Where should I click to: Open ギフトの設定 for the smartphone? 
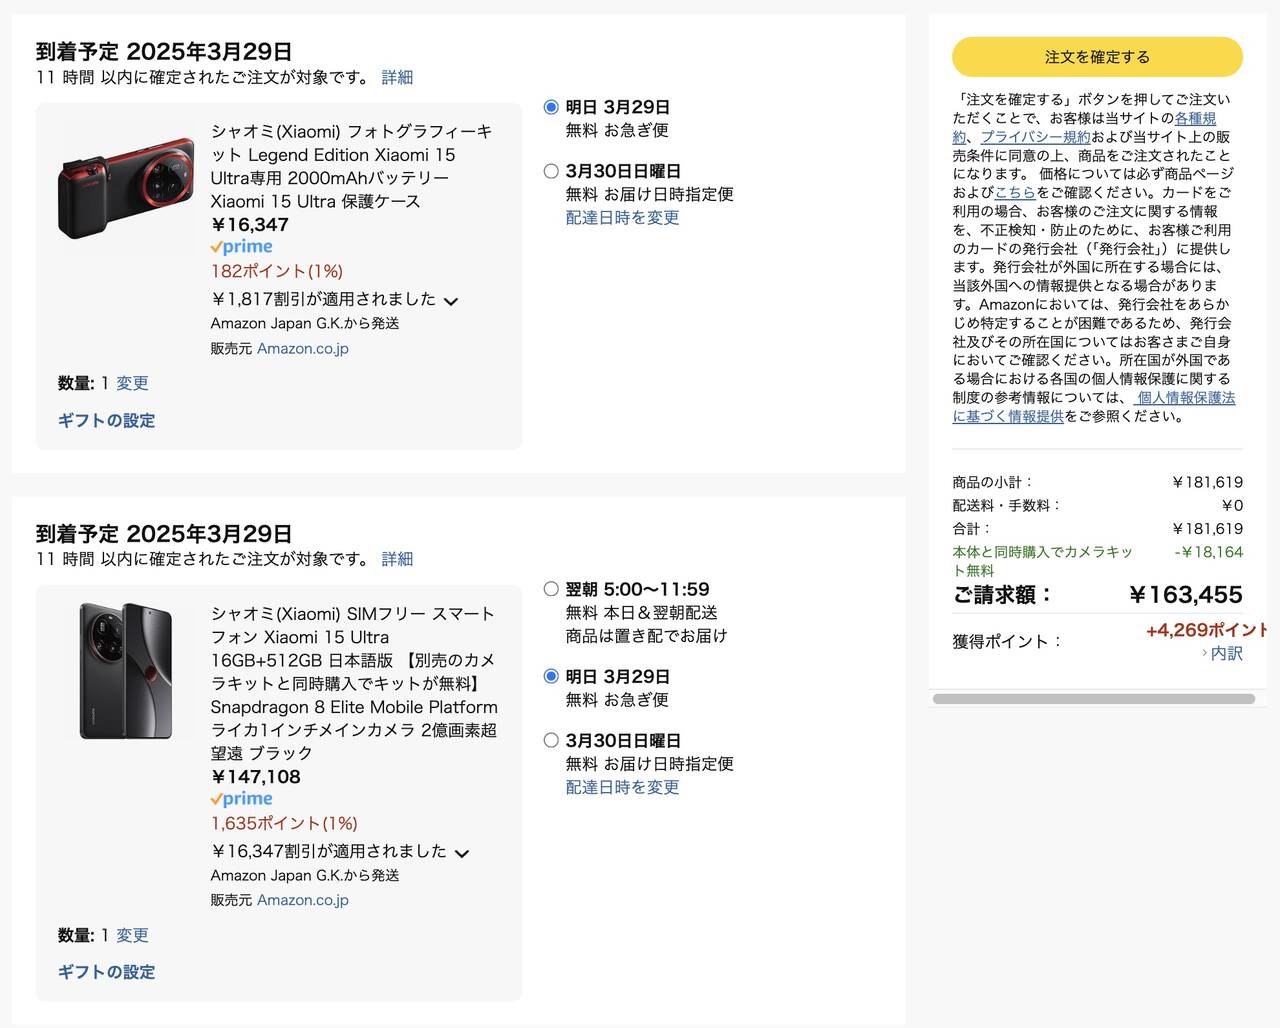coord(106,972)
